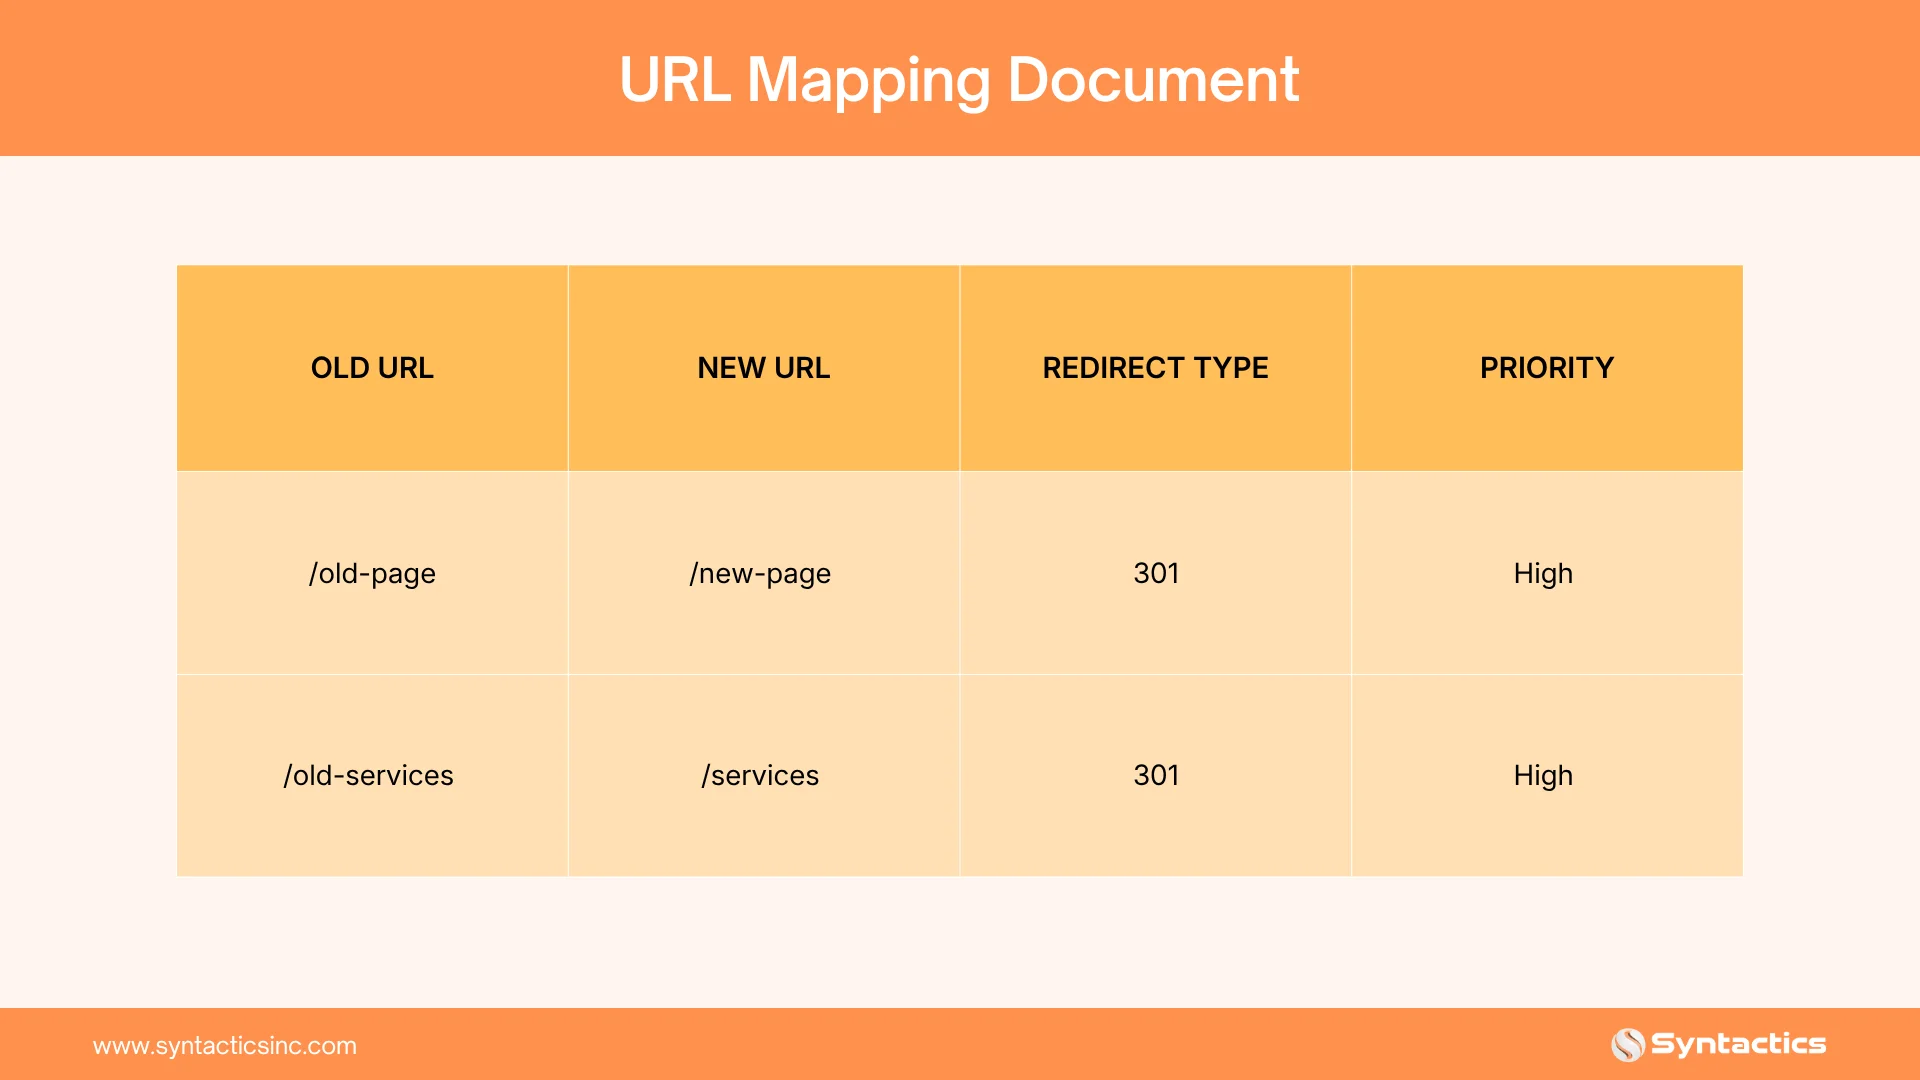Click the /services cell

click(x=764, y=776)
